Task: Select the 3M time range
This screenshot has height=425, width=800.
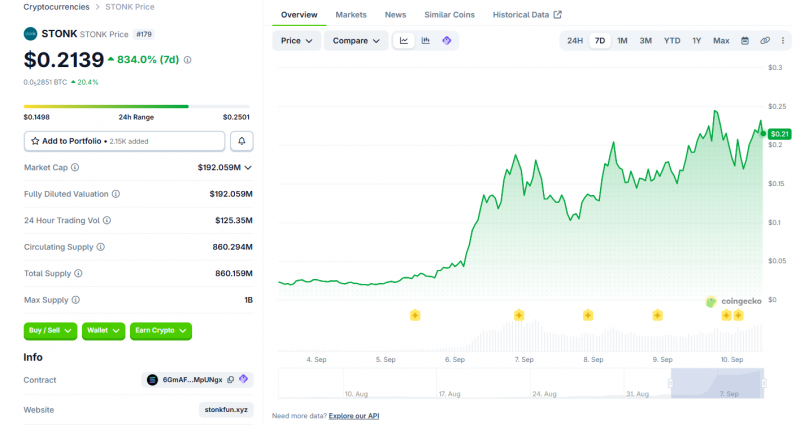Action: click(x=645, y=41)
